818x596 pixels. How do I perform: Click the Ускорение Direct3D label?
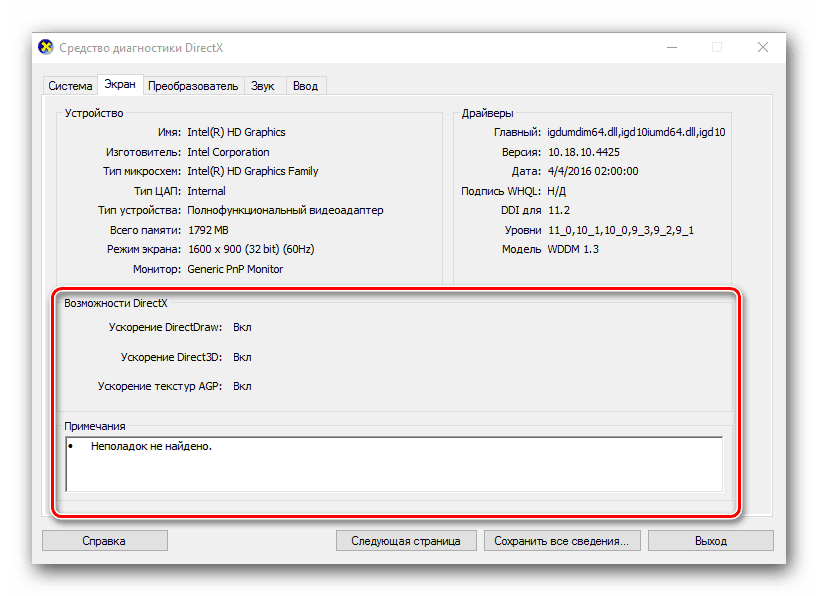[172, 357]
